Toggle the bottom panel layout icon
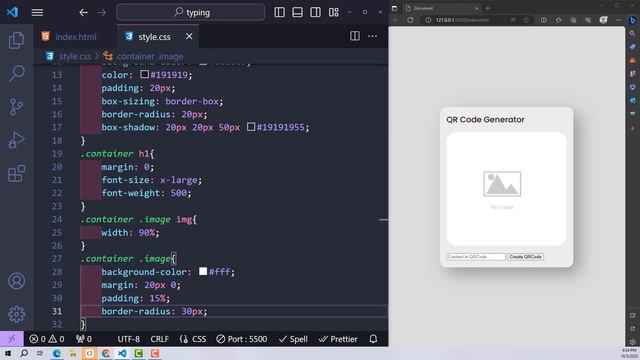The width and height of the screenshot is (640, 360). coord(297,12)
